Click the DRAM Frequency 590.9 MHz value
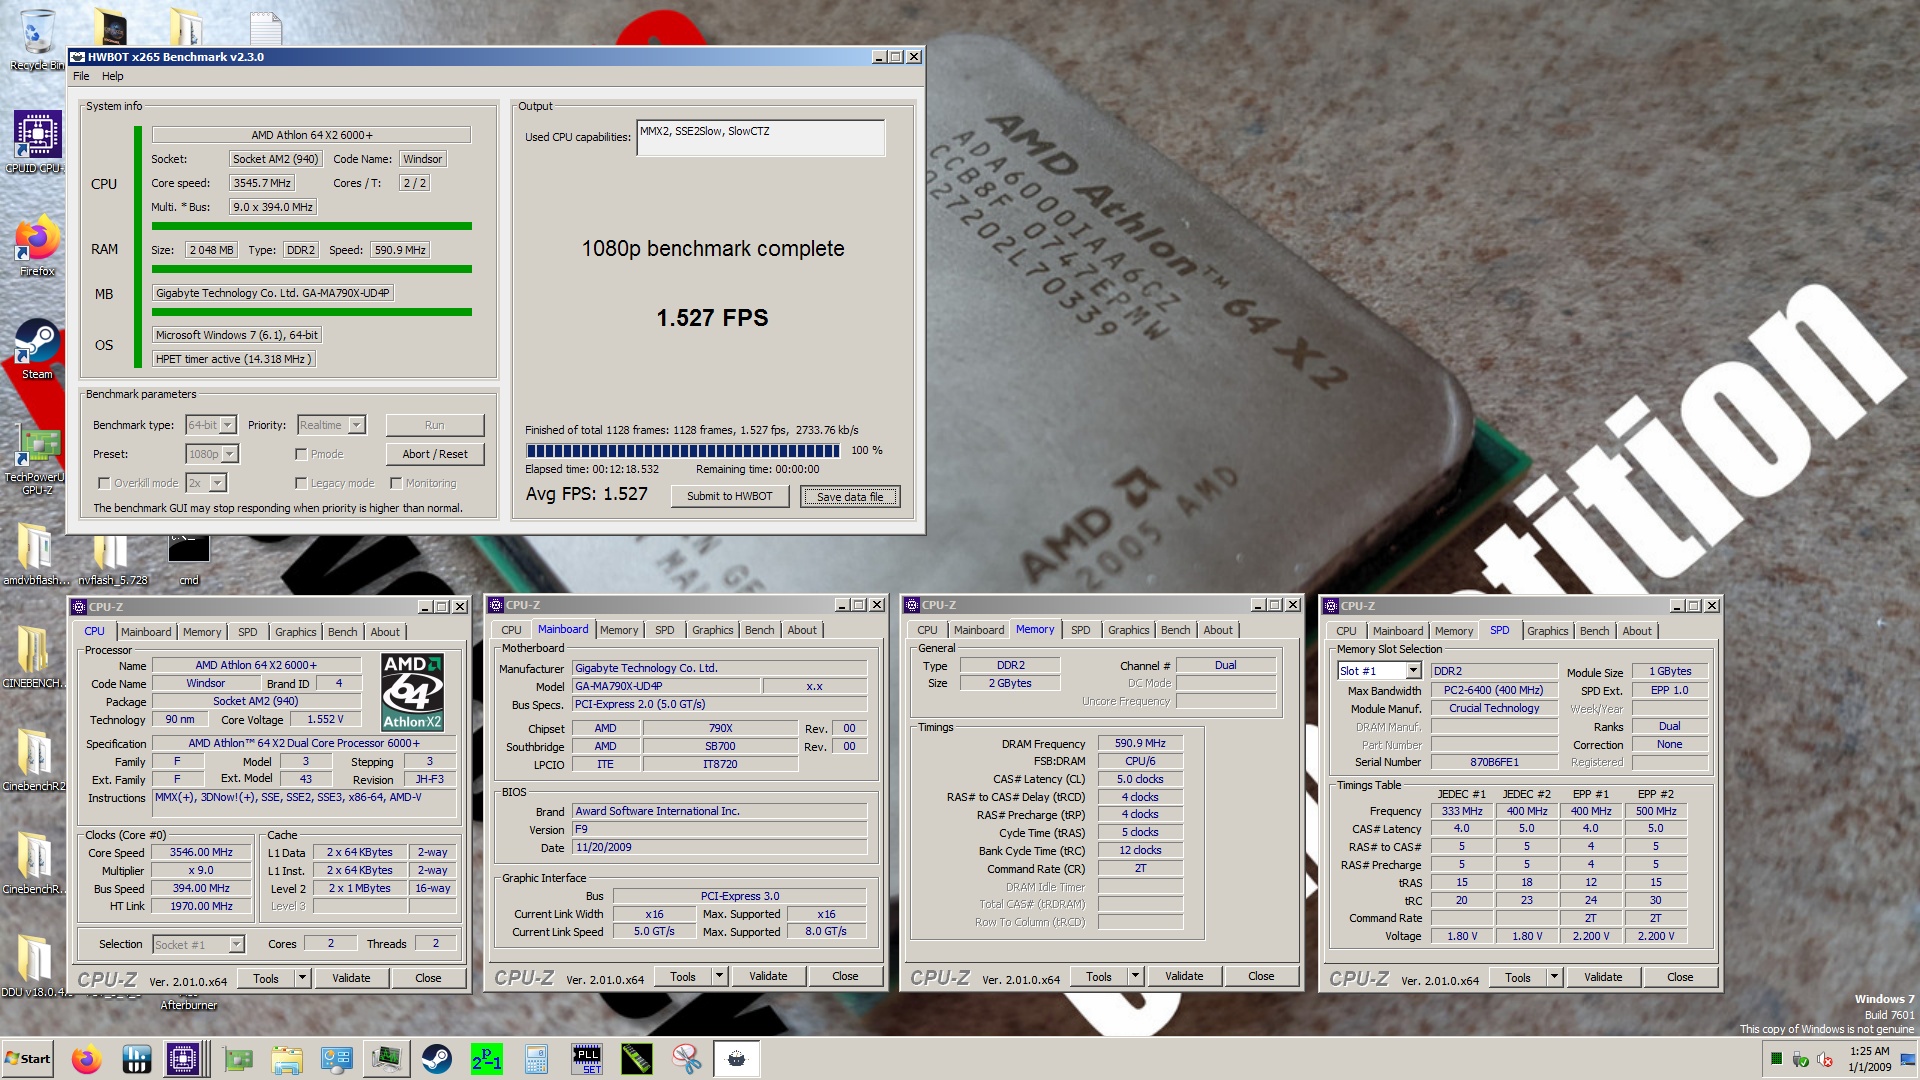The width and height of the screenshot is (1920, 1080). point(1140,743)
